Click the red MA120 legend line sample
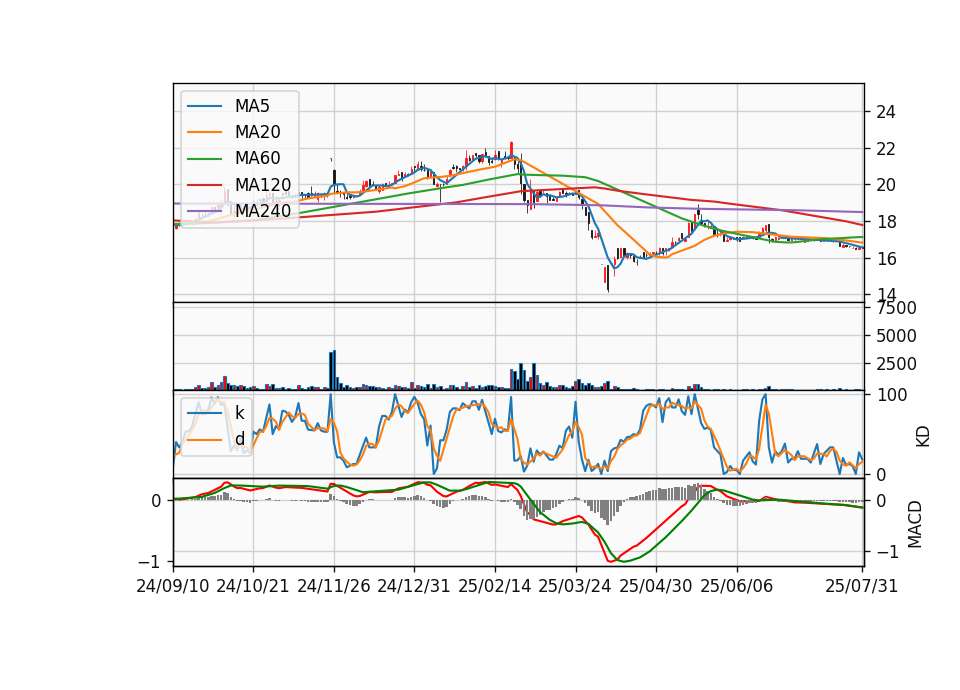 (204, 185)
